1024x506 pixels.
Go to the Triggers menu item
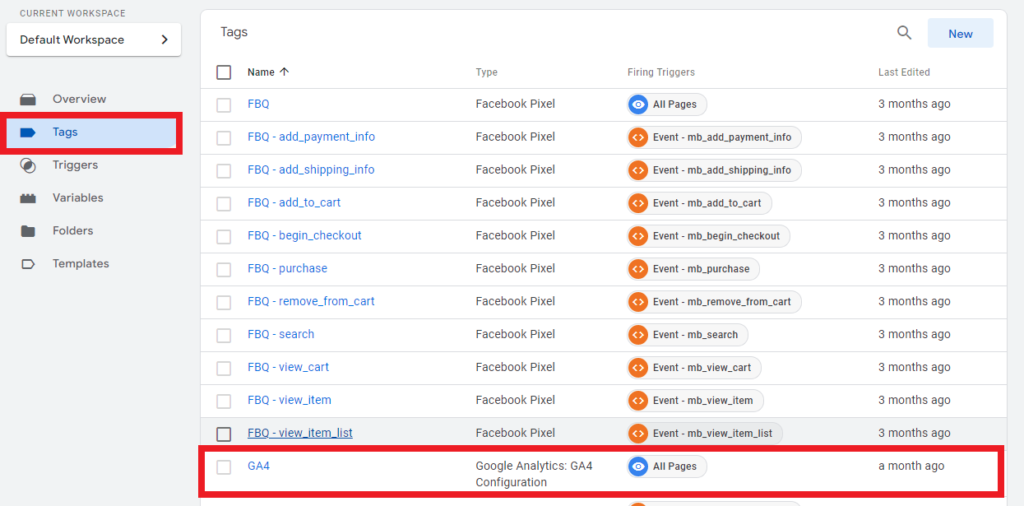pyautogui.click(x=75, y=165)
